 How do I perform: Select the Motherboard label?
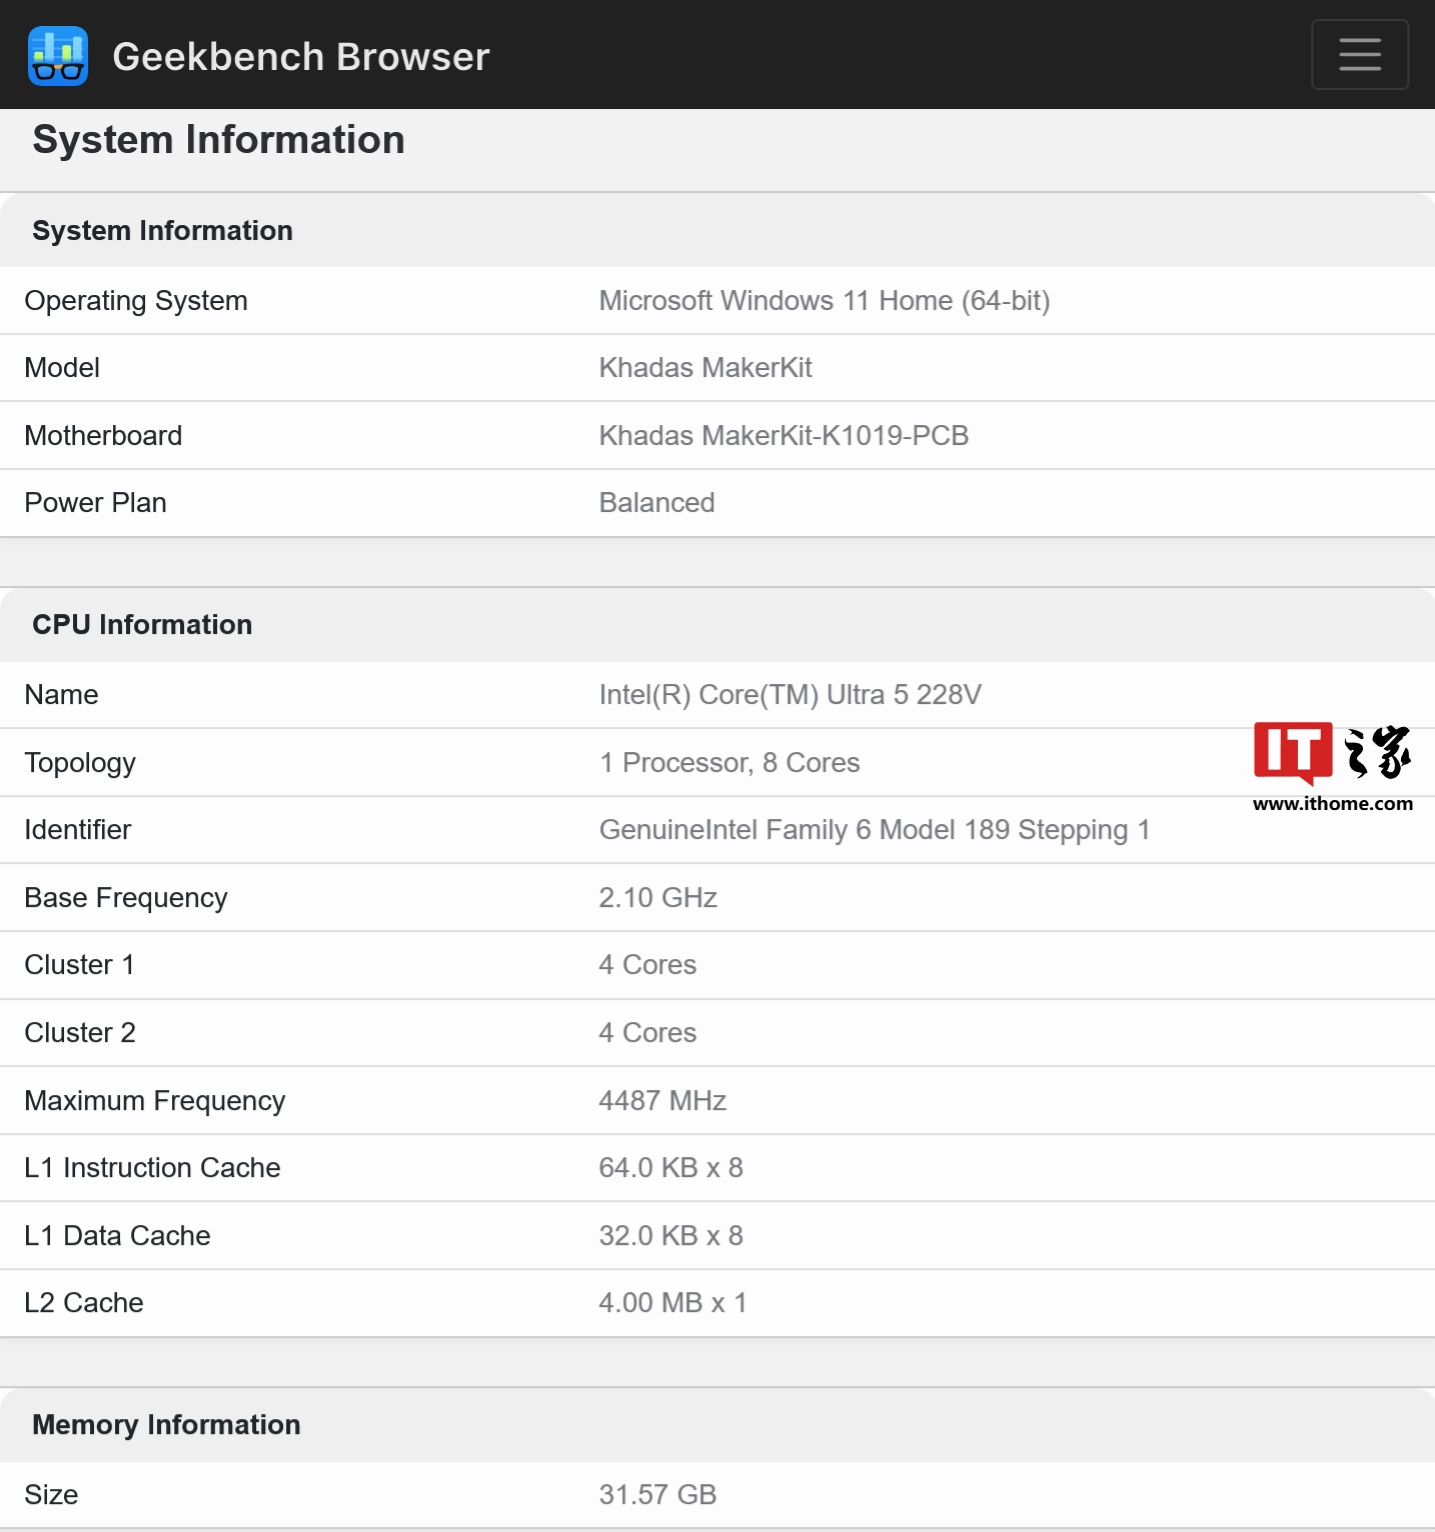(x=104, y=436)
